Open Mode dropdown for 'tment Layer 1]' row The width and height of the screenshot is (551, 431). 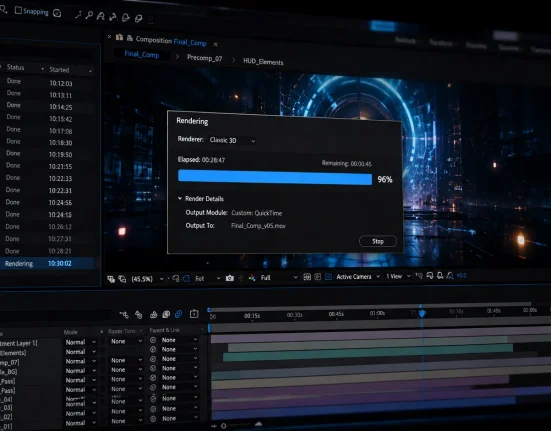81,342
